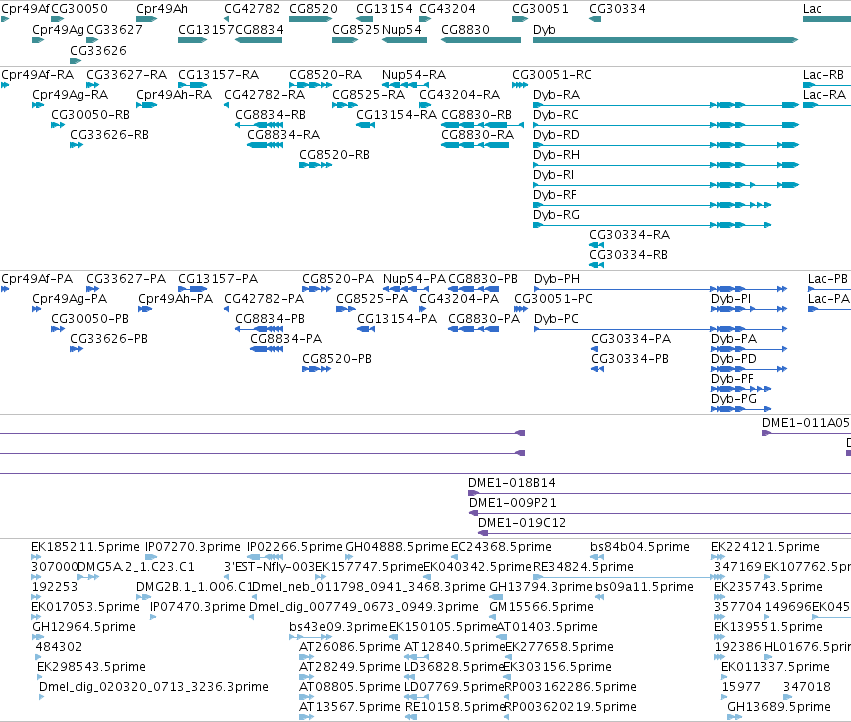Click the Dyb-PH protein label
Screen dimensions: 851x722
point(557,279)
